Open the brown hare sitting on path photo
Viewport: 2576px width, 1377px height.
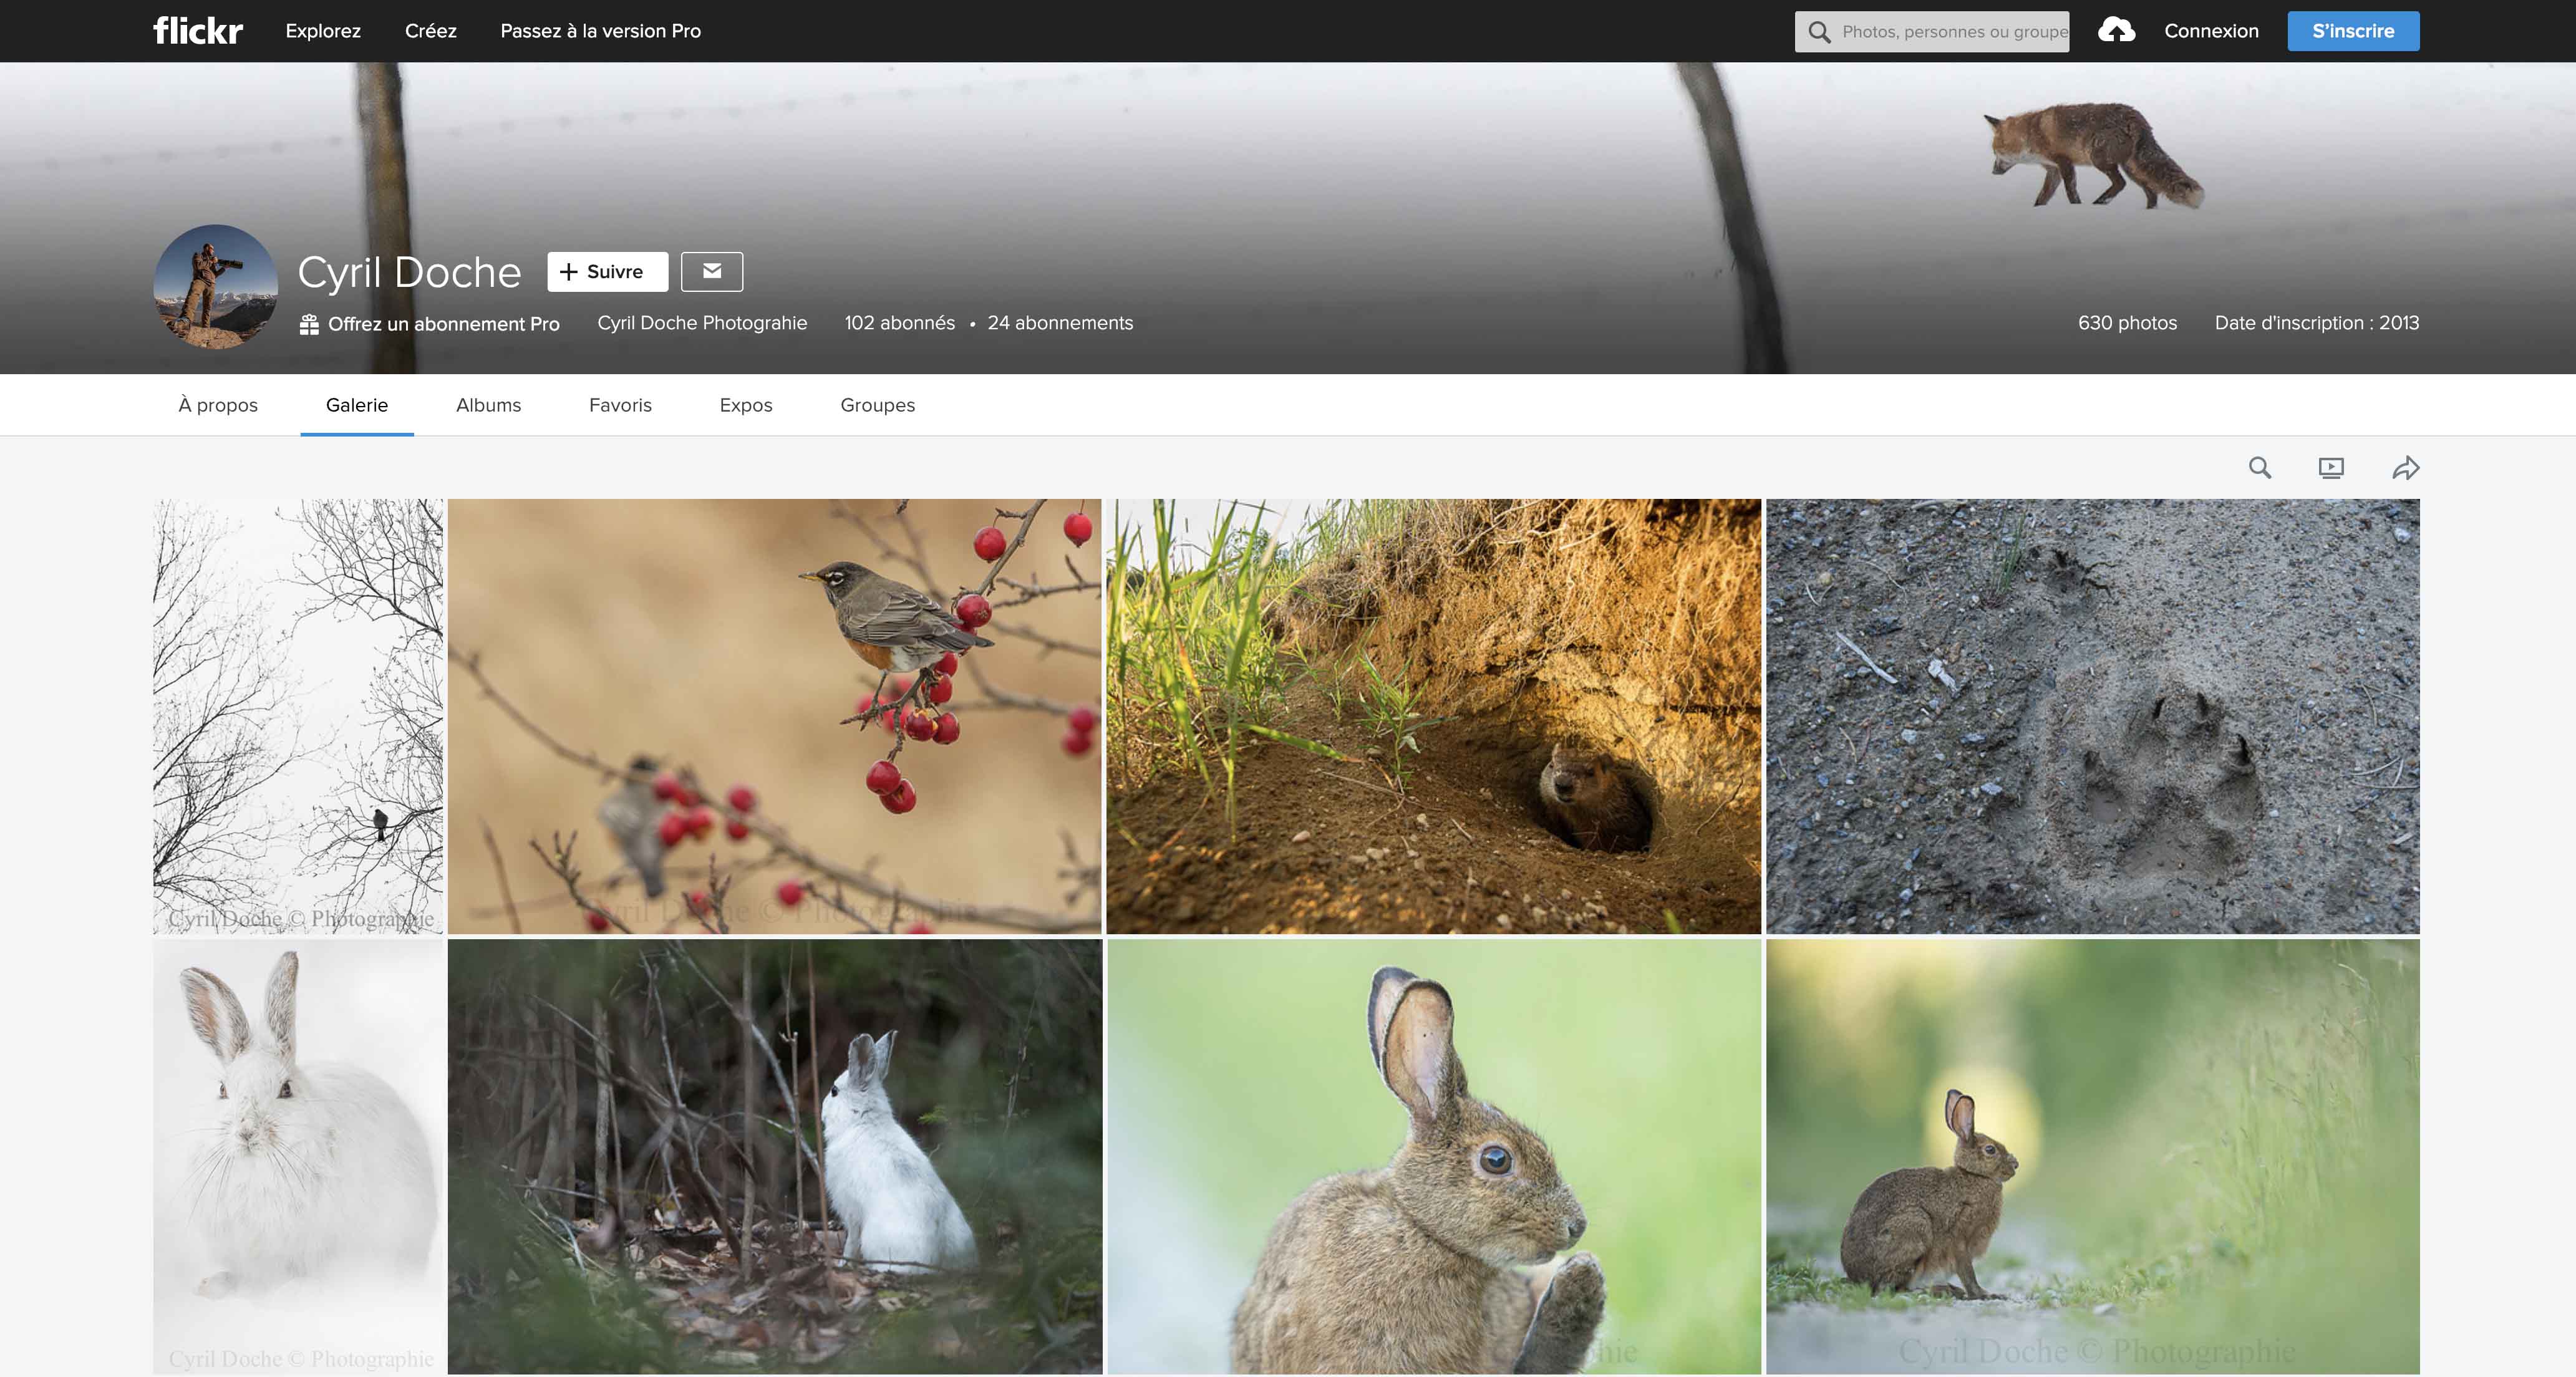click(2092, 1156)
